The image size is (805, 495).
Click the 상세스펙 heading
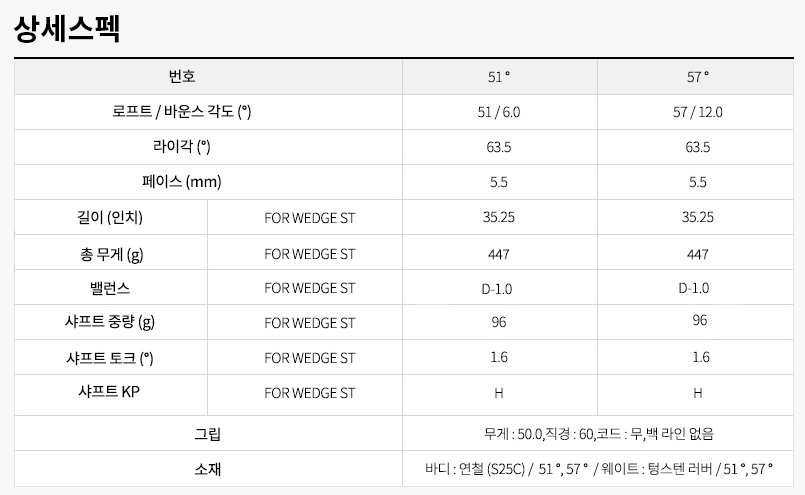pos(67,28)
